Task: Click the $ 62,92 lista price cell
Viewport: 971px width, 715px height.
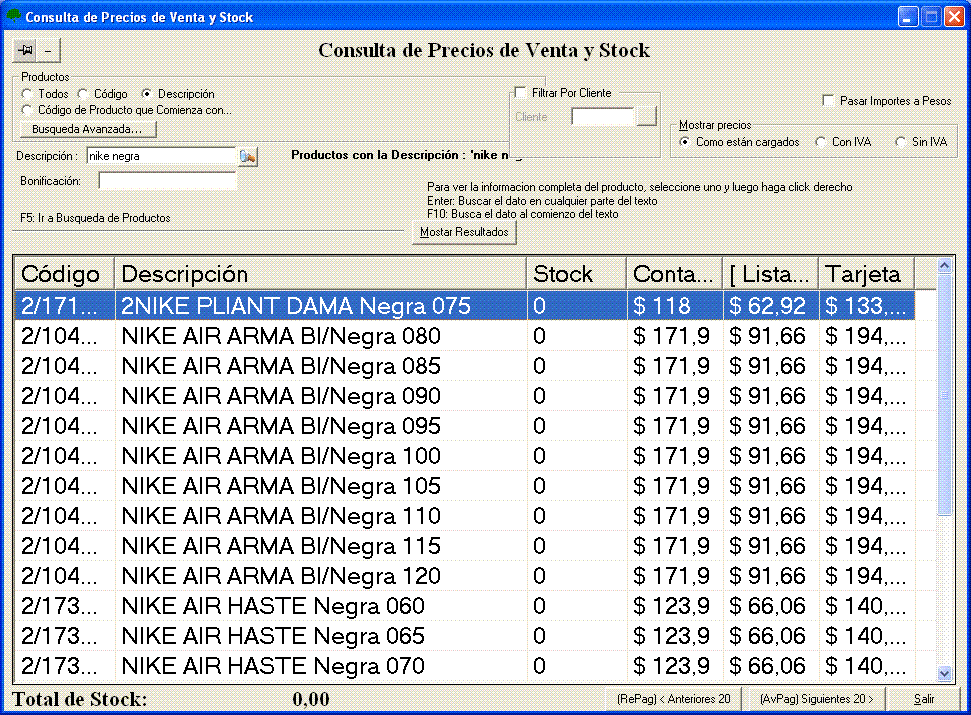Action: click(771, 306)
